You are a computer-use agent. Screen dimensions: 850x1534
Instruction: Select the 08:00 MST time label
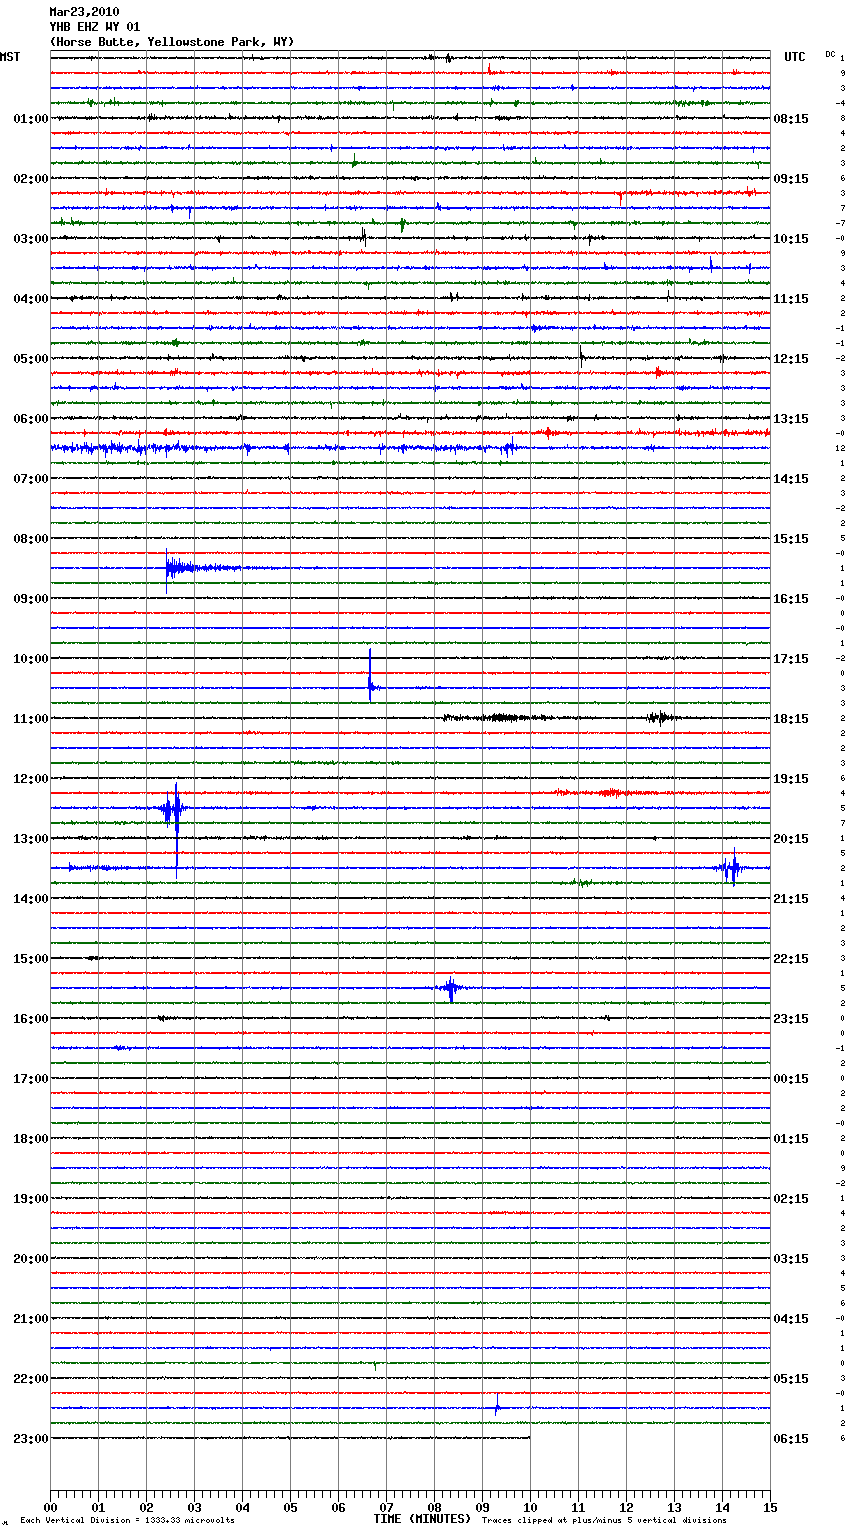[31, 539]
